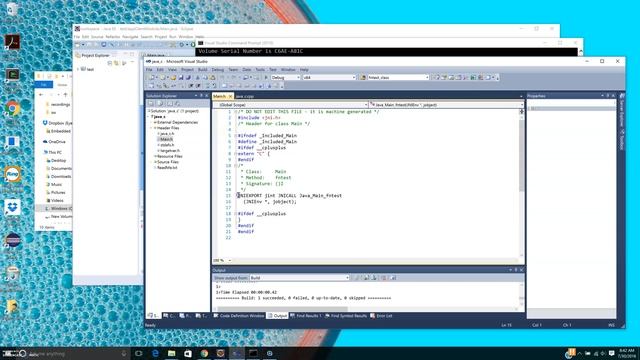Click the Find in Files icon beside the find box
640x360 pixels.
(362, 78)
